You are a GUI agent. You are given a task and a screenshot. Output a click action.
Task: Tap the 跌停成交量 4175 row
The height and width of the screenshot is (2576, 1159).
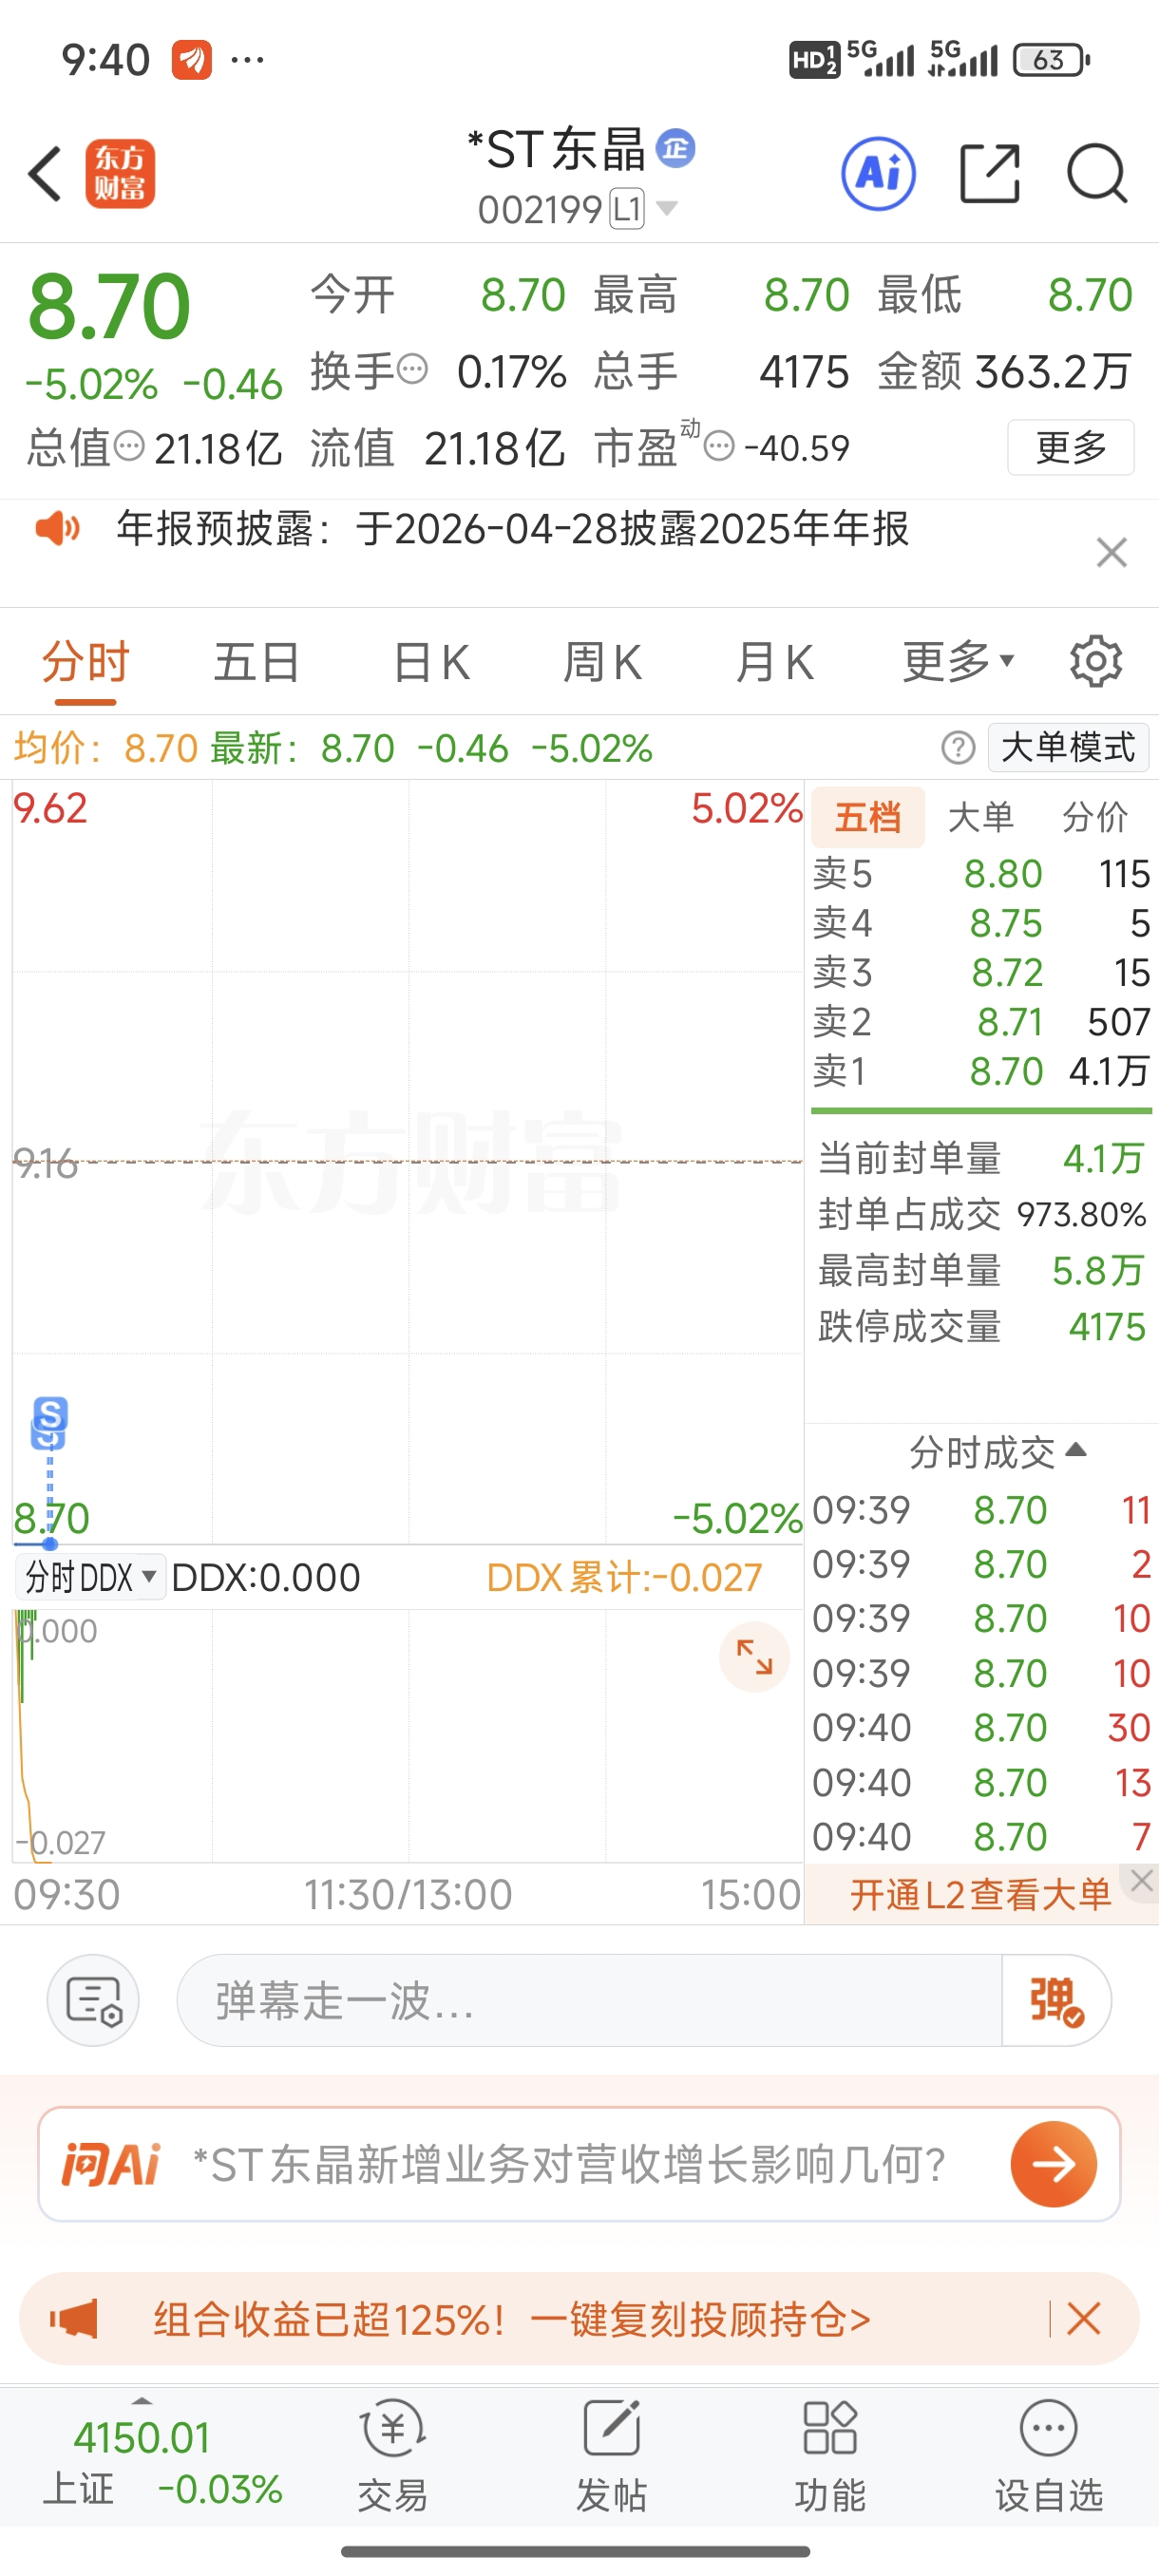[981, 1326]
